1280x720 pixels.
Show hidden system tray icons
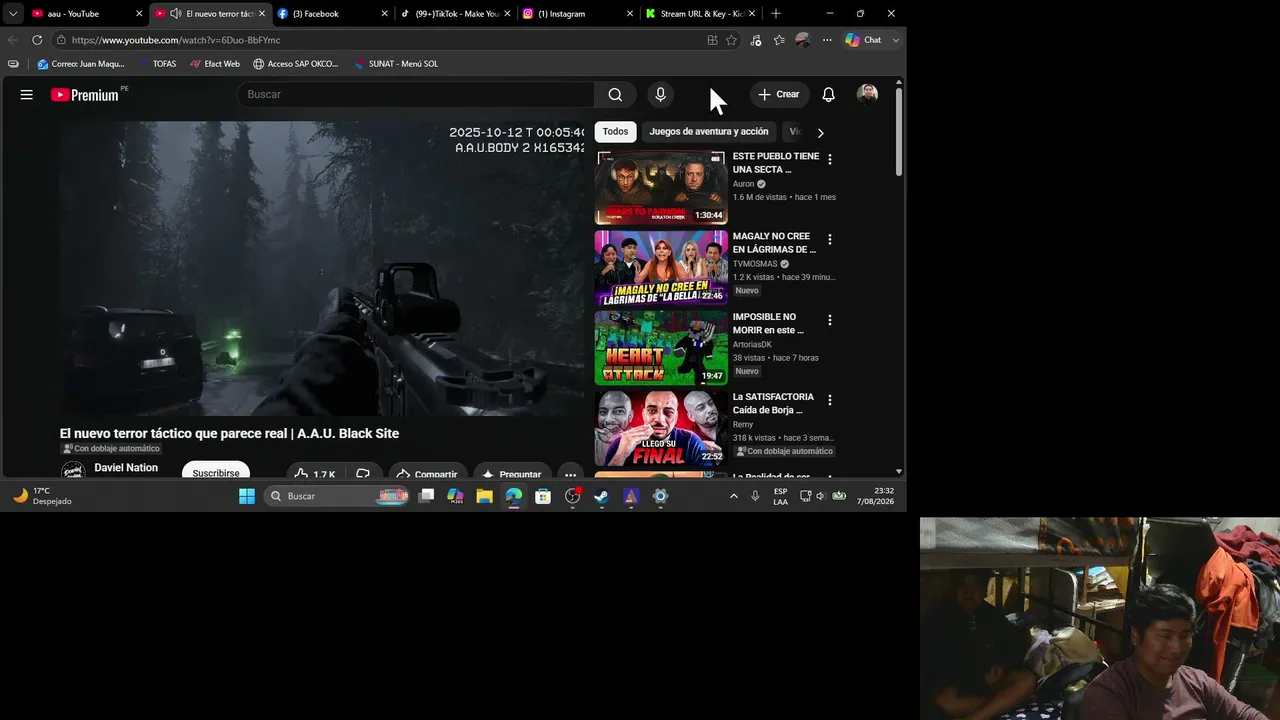pyautogui.click(x=734, y=496)
